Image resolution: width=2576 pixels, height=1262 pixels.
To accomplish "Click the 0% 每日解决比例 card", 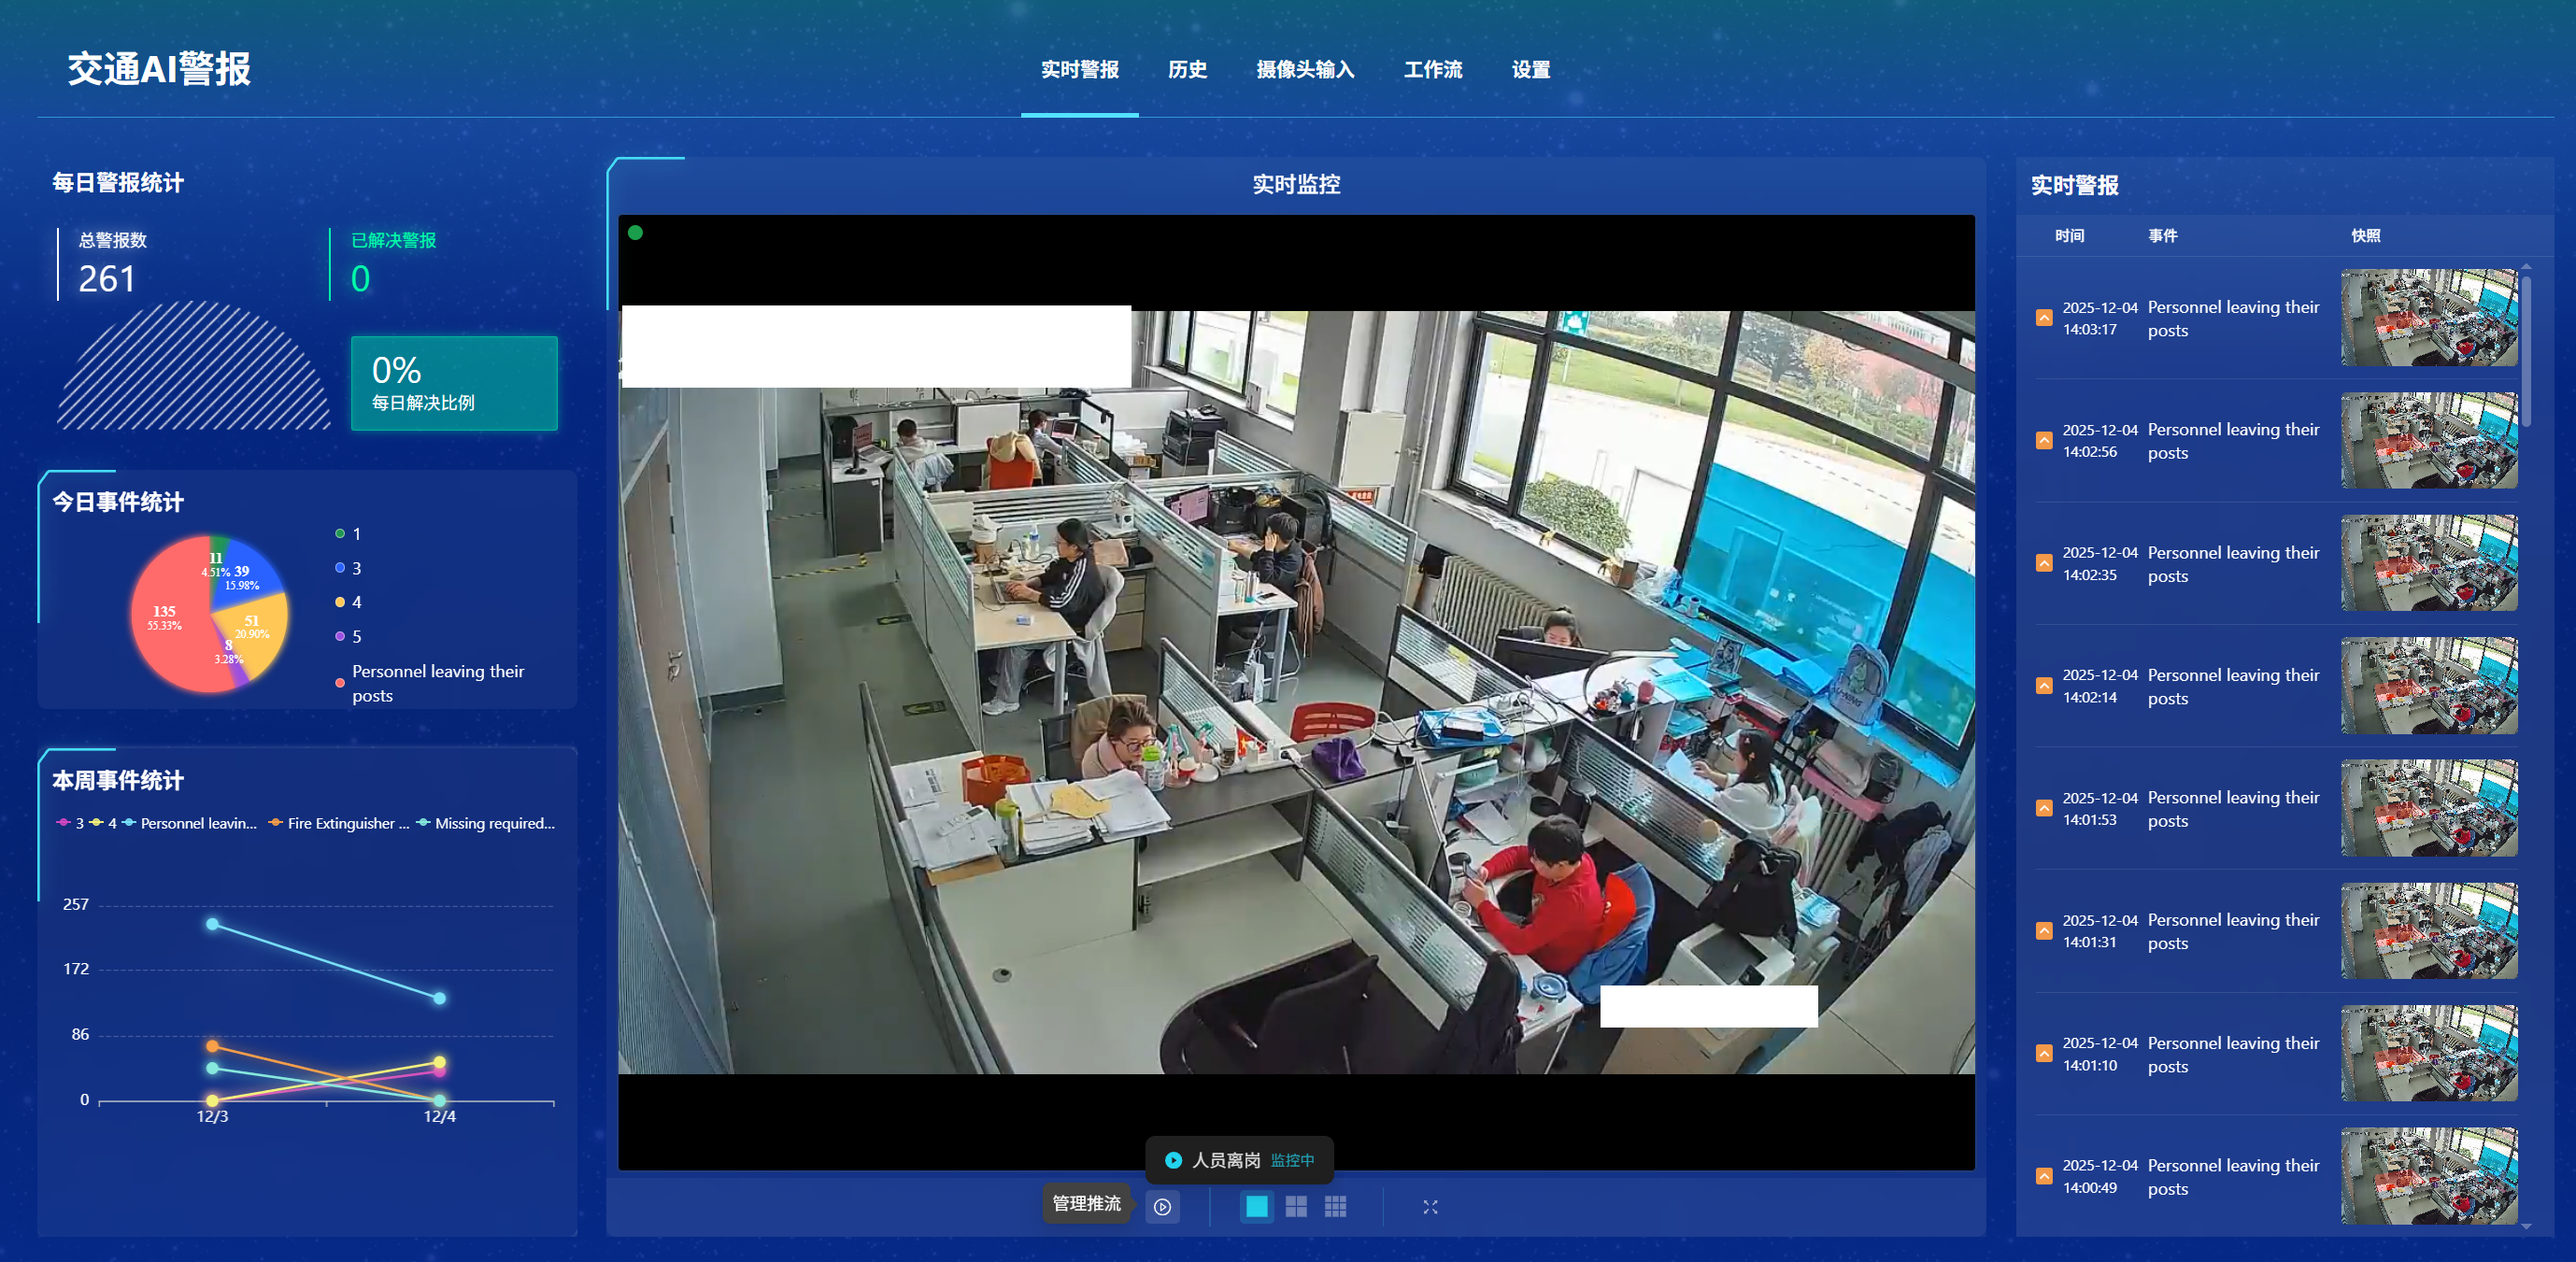I will tap(454, 384).
